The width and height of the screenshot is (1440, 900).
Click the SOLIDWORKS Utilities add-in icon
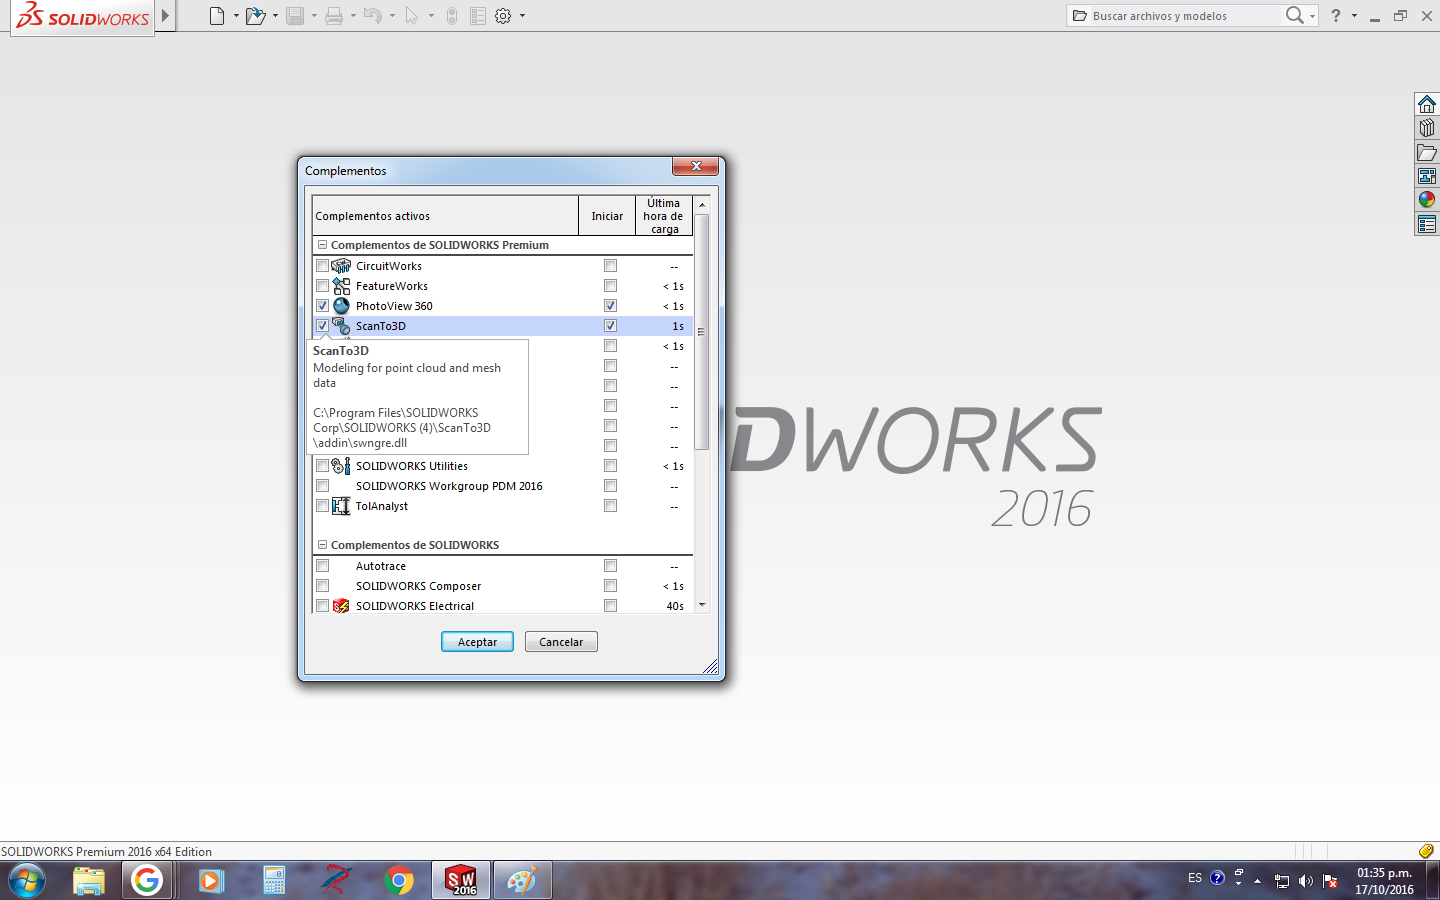[341, 466]
